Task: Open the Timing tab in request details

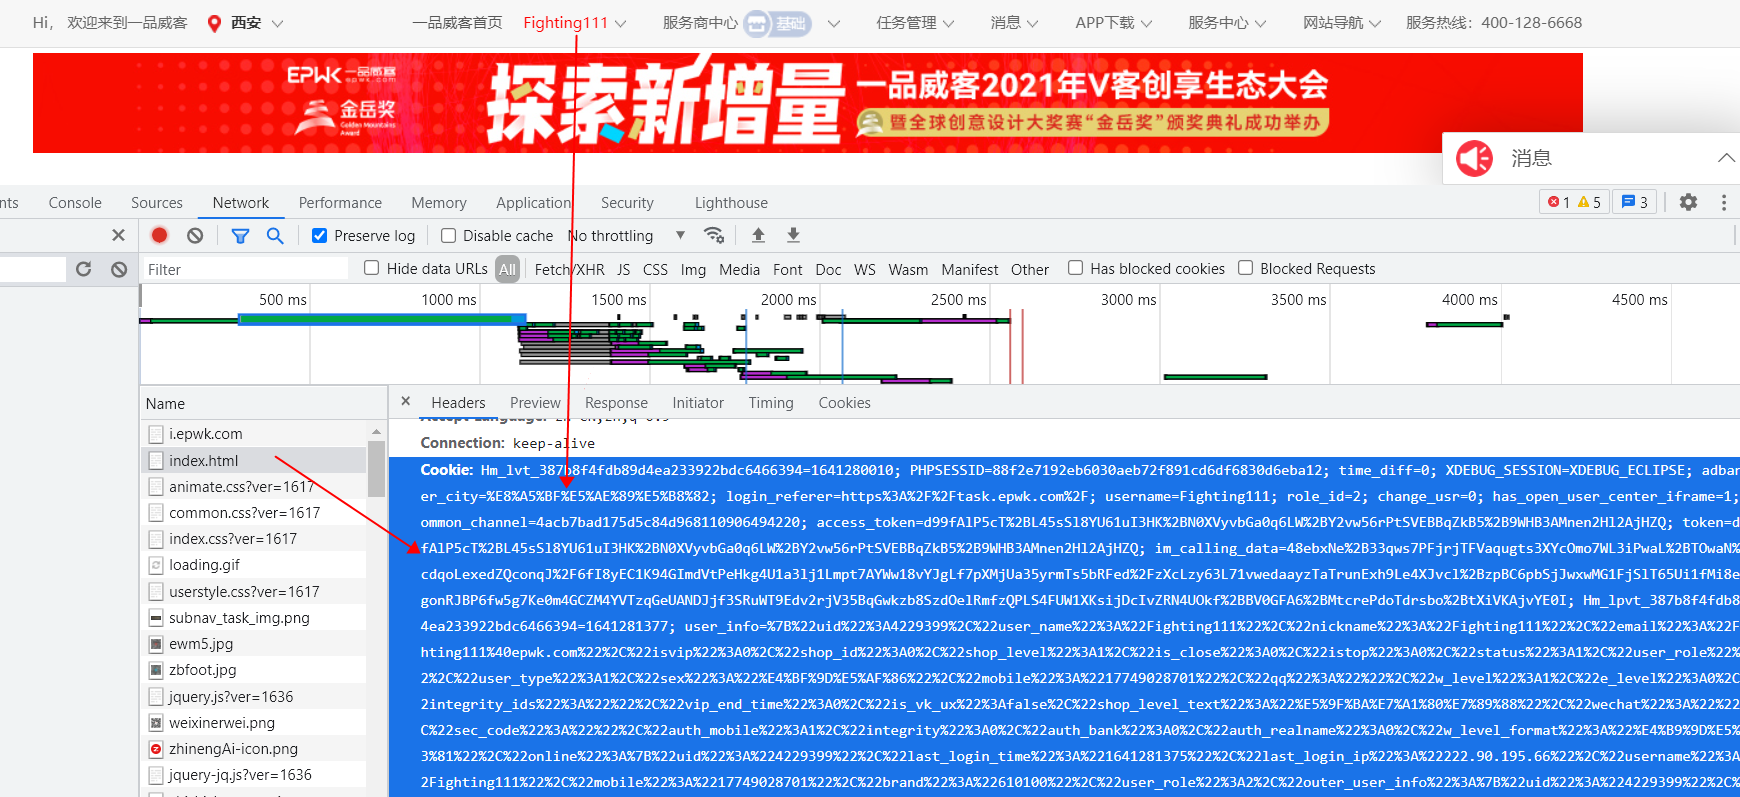Action: 771,402
